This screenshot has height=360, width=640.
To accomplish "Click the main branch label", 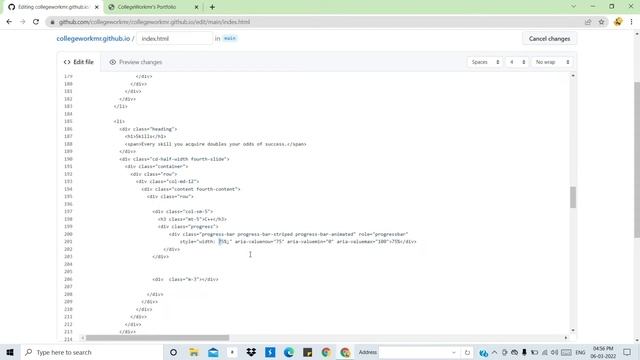I will coord(230,38).
